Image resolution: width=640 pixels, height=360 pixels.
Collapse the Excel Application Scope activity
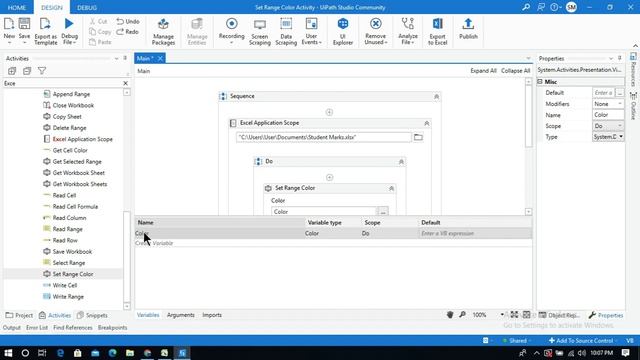coord(427,123)
